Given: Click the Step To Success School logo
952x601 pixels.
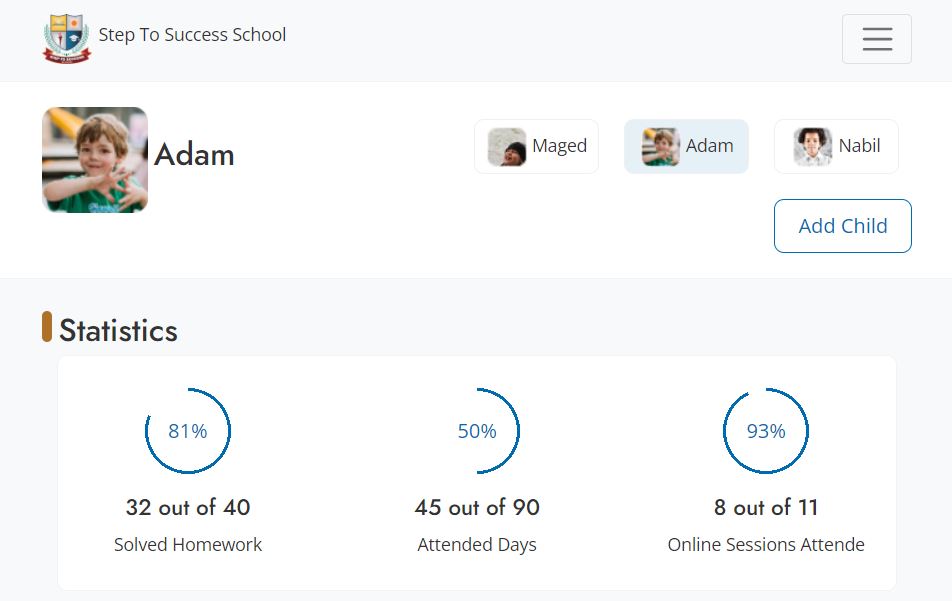Looking at the screenshot, I should coord(66,38).
